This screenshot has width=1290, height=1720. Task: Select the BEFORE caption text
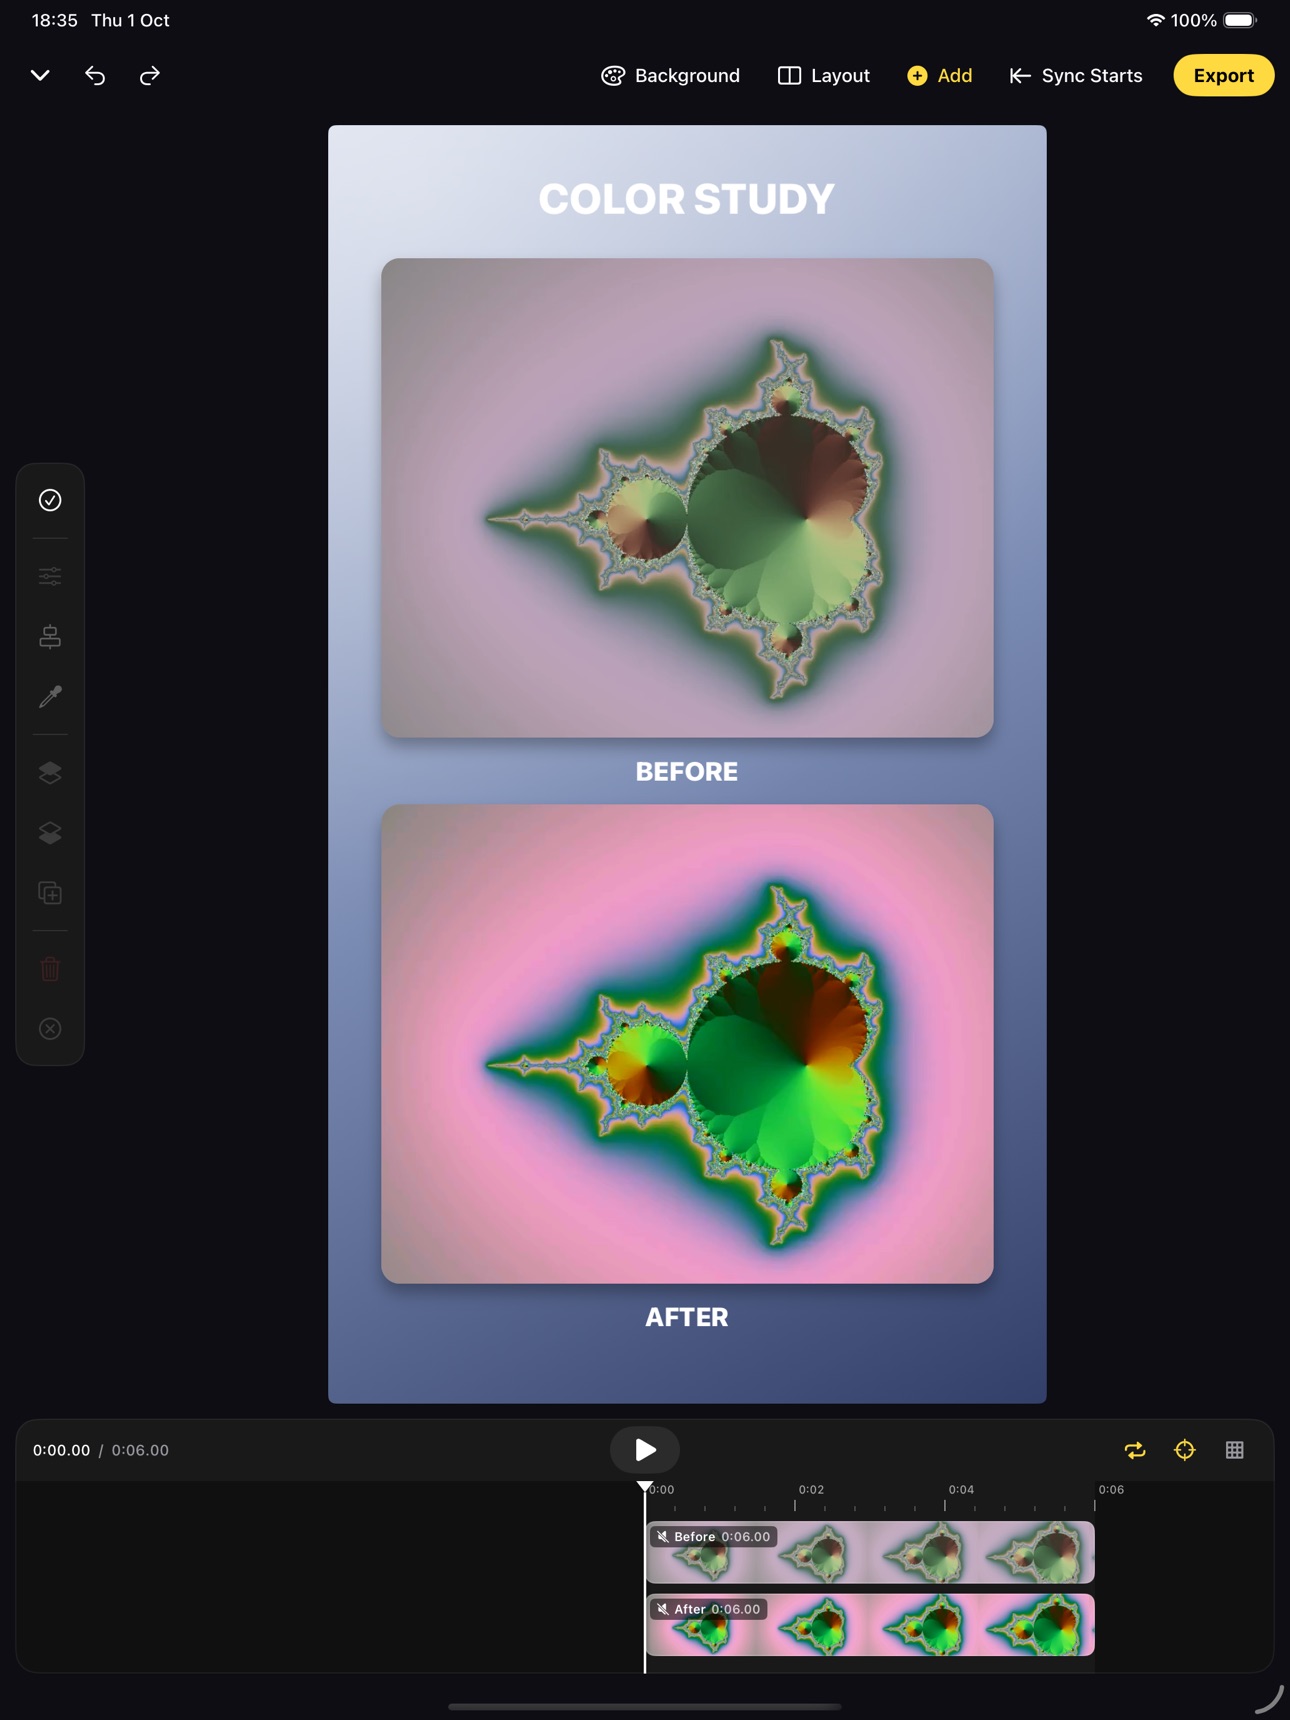click(x=687, y=771)
